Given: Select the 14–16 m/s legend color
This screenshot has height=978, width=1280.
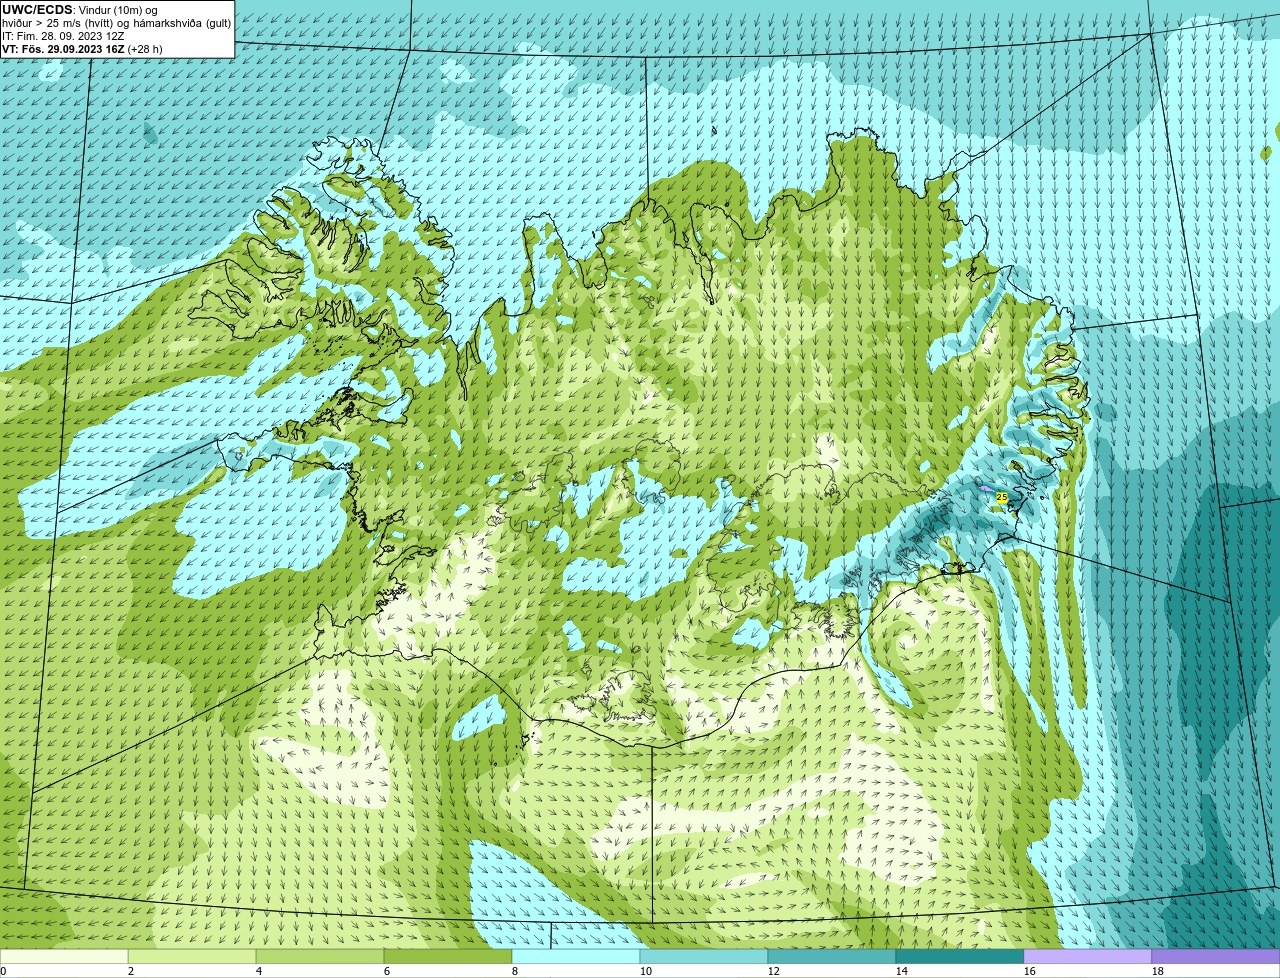Looking at the screenshot, I should click(960, 956).
